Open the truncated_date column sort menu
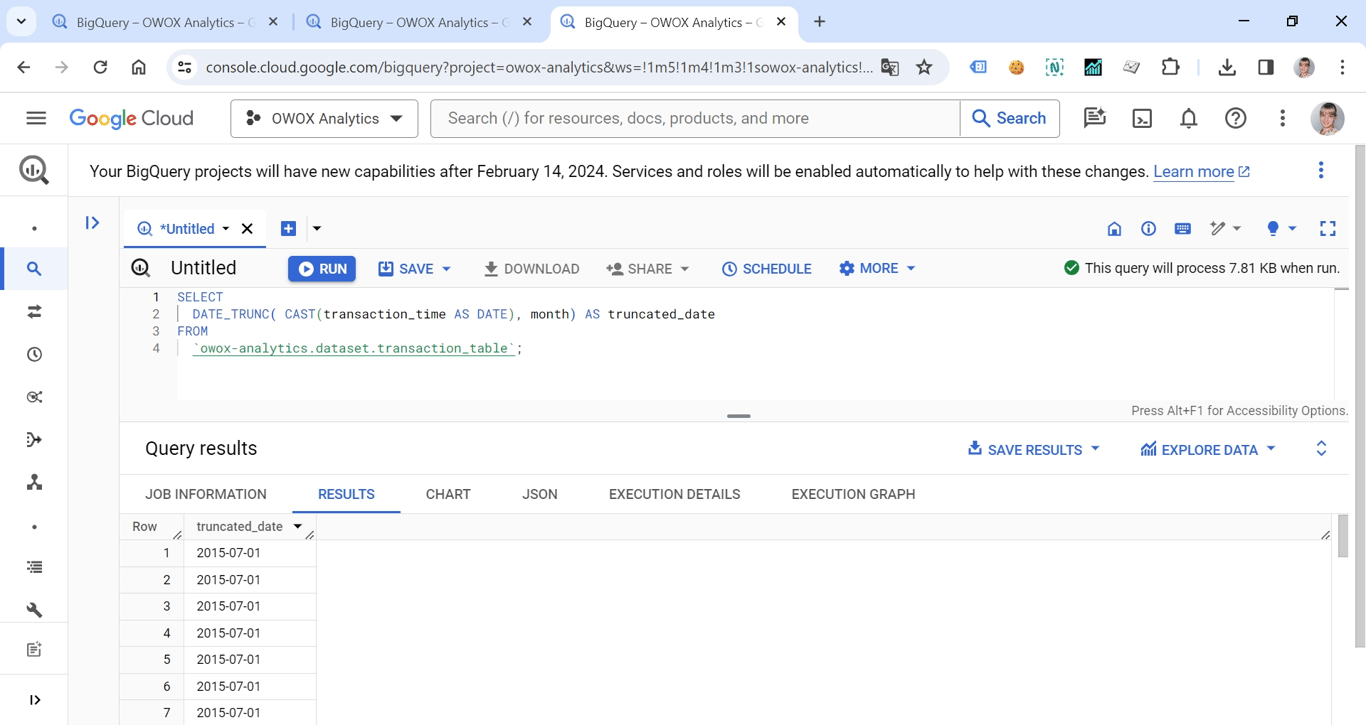The height and width of the screenshot is (725, 1366). (298, 527)
